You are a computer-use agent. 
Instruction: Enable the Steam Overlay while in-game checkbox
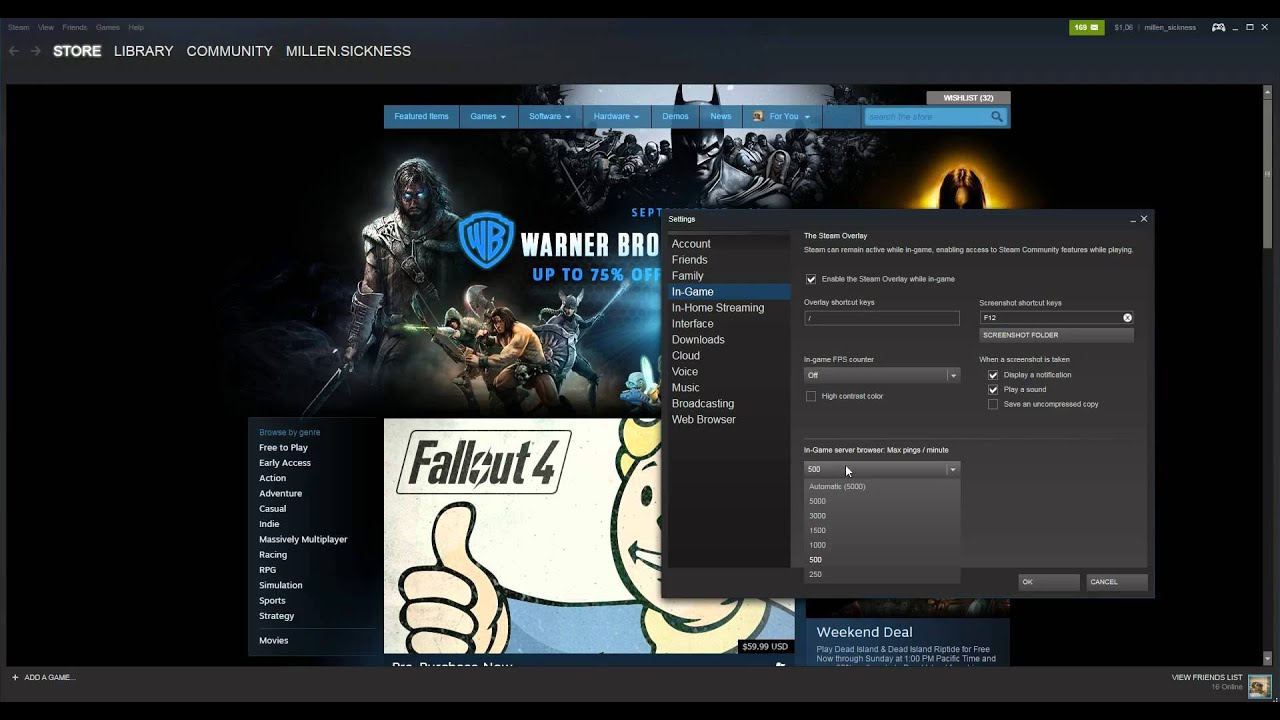click(811, 279)
